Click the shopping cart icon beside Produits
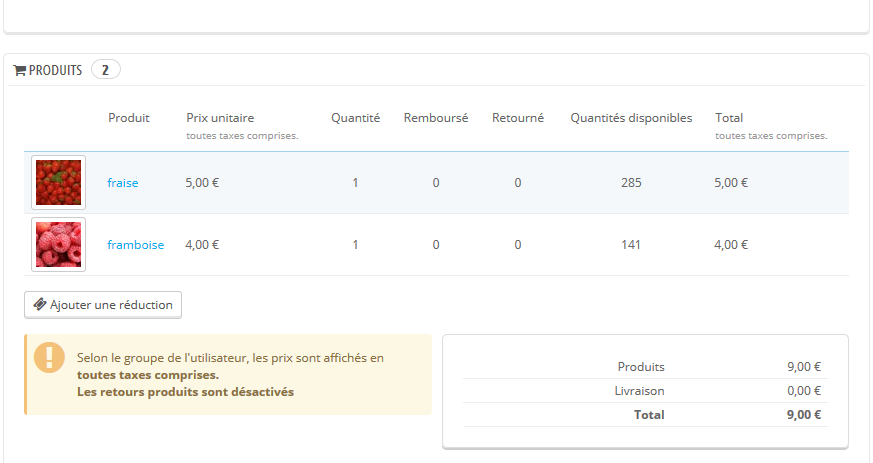This screenshot has width=873, height=463. tap(19, 71)
